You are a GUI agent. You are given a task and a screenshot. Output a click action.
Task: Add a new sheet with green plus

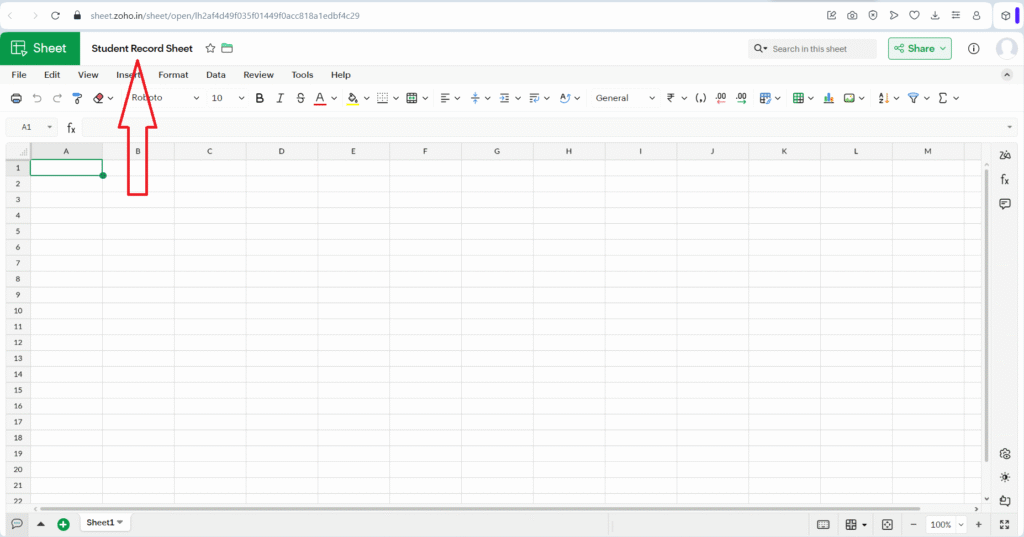click(x=63, y=524)
